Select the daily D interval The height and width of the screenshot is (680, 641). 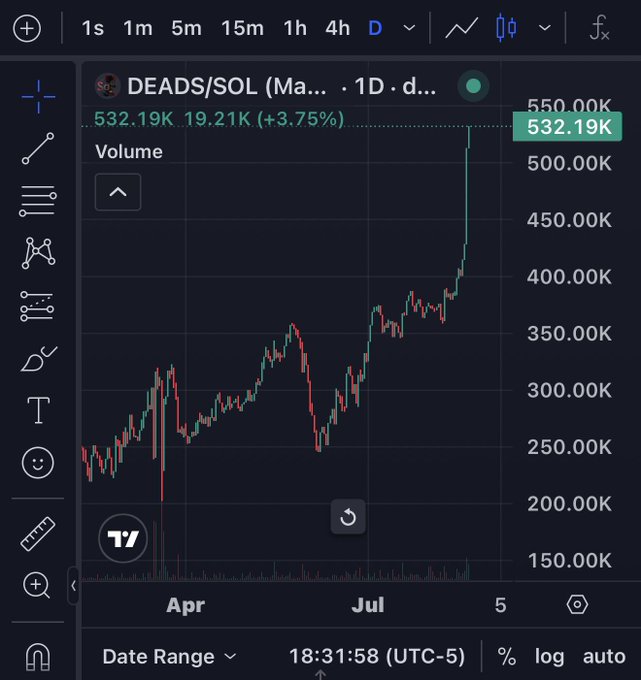(x=375, y=29)
